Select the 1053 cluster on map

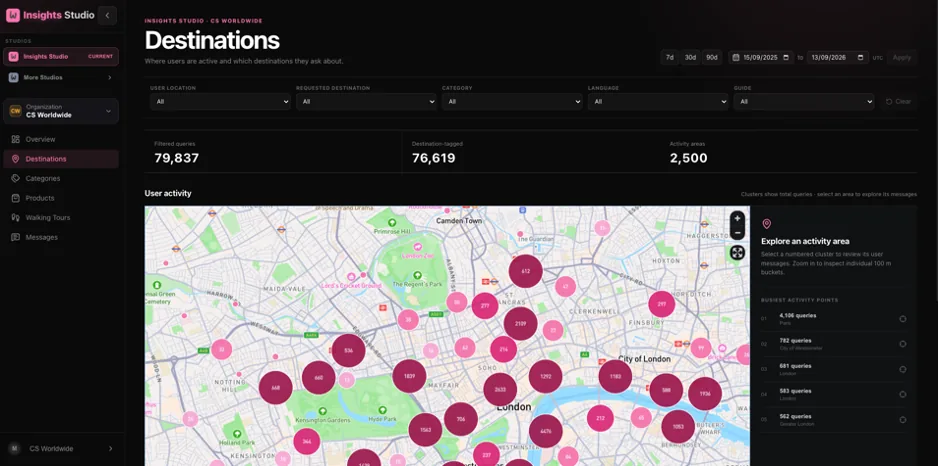pos(678,427)
